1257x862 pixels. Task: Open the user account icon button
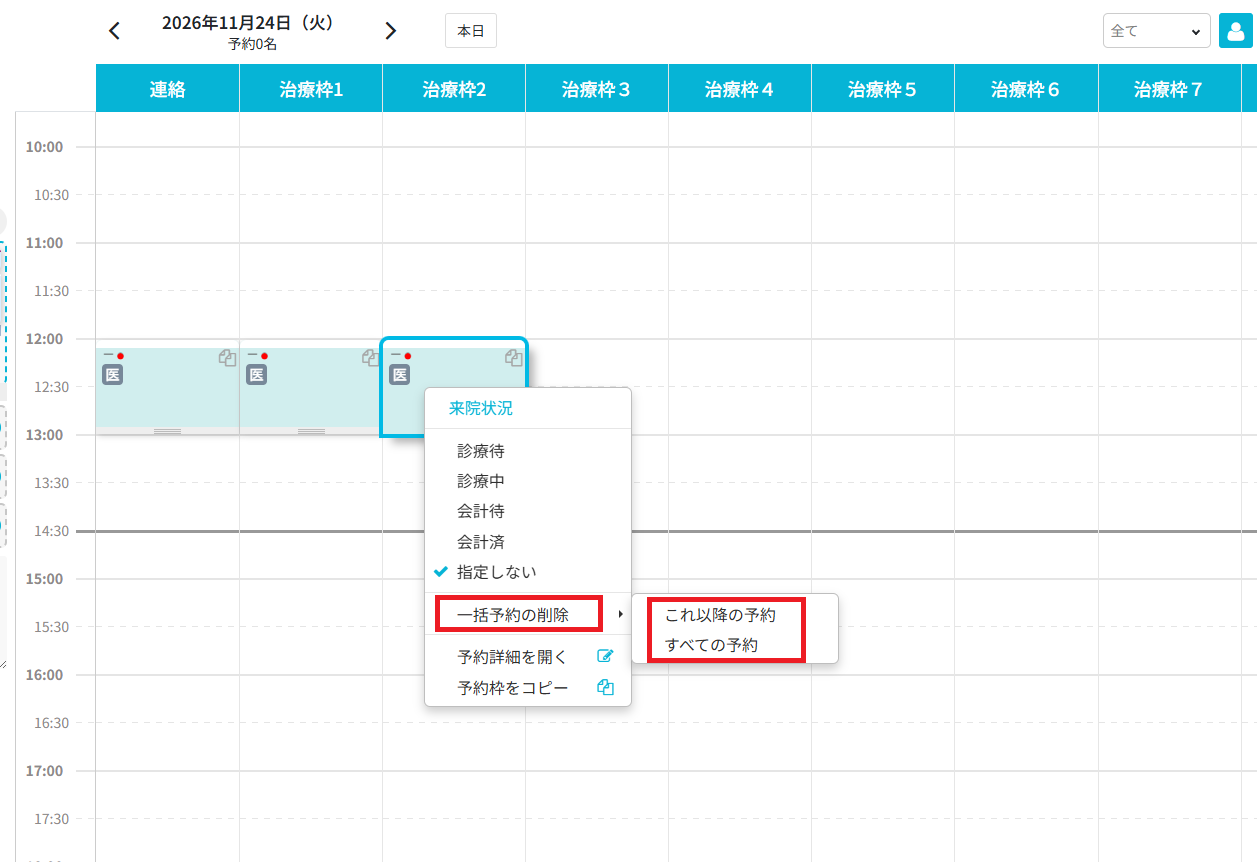tap(1236, 30)
